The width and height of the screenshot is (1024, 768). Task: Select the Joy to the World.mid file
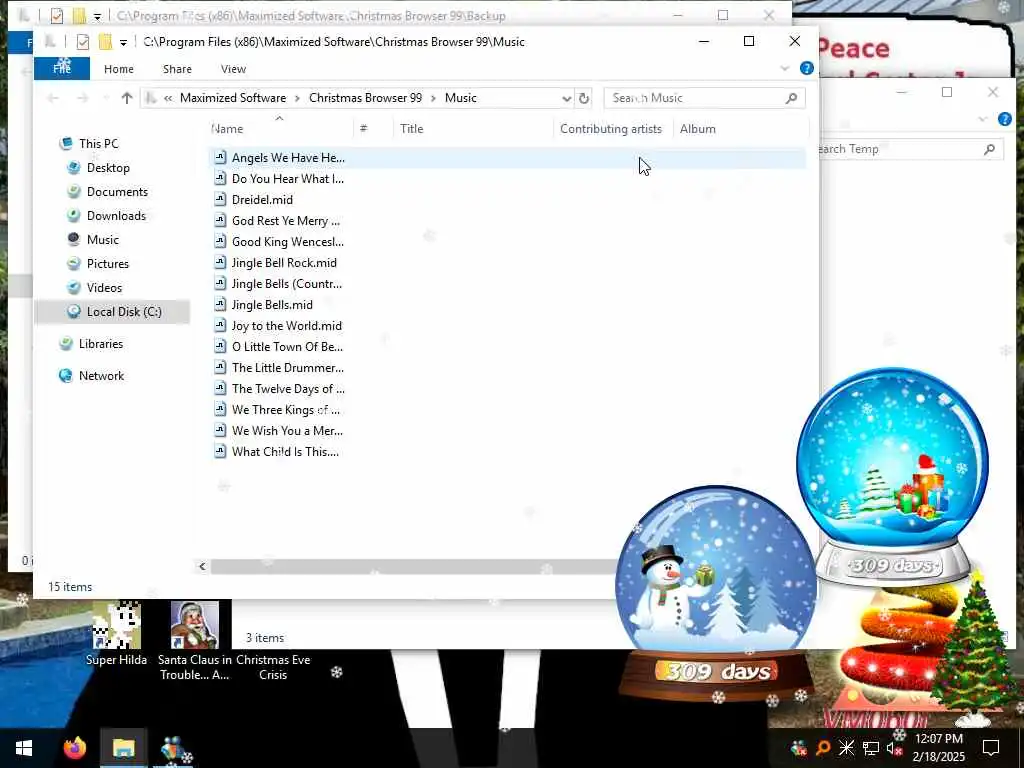pos(287,325)
